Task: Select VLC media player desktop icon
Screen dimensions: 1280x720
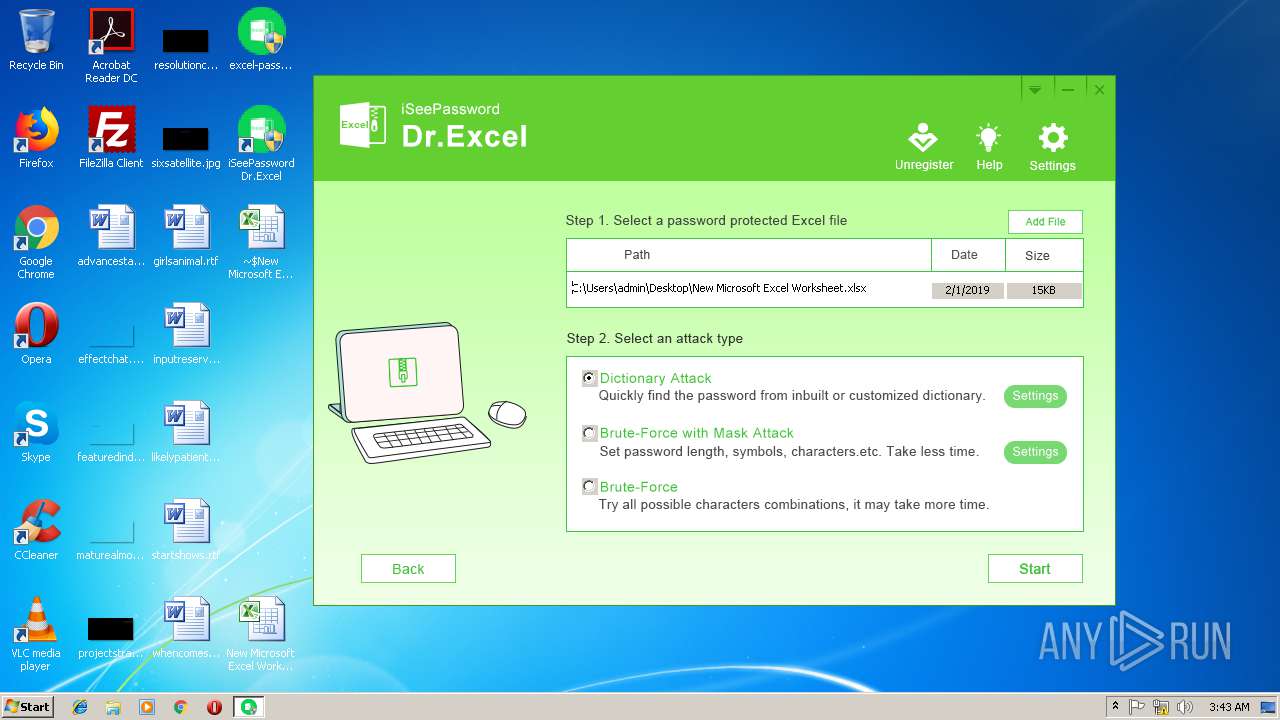Action: (36, 634)
